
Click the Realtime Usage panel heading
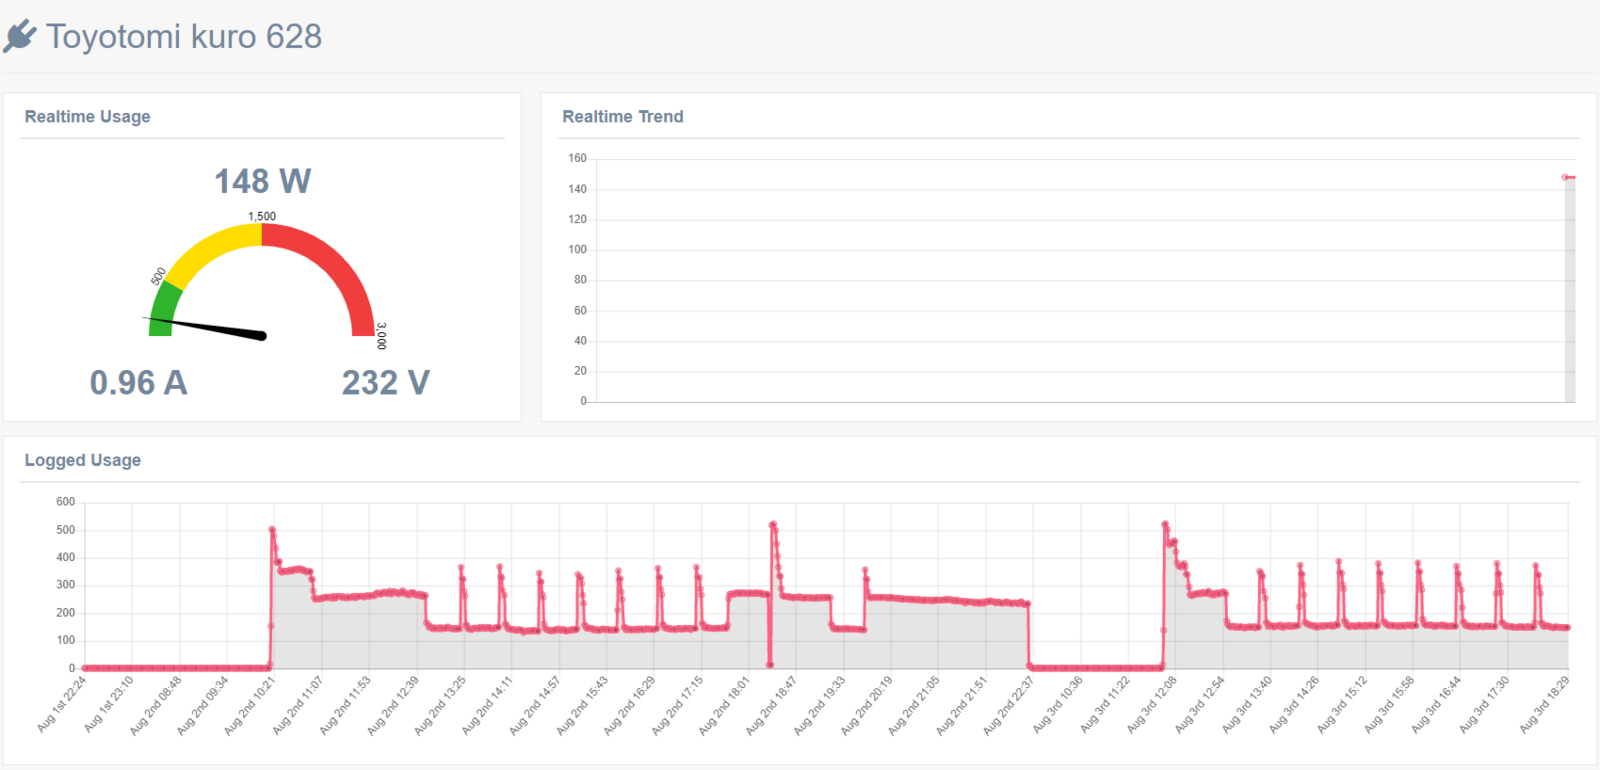tap(88, 116)
